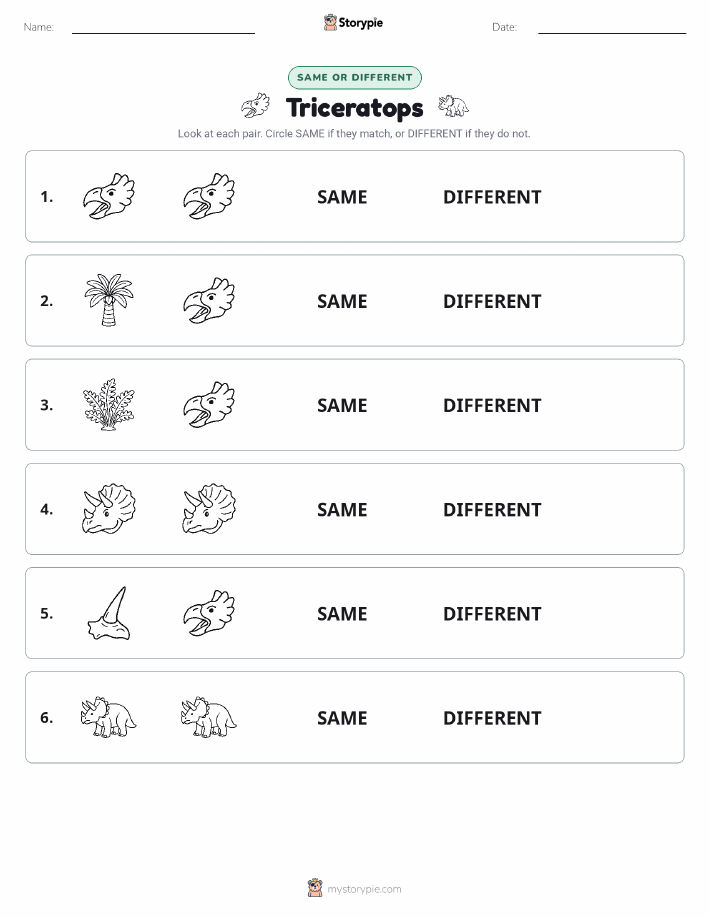Click the dinosaur head icon left of the title
709x917 pixels.
[x=256, y=105]
